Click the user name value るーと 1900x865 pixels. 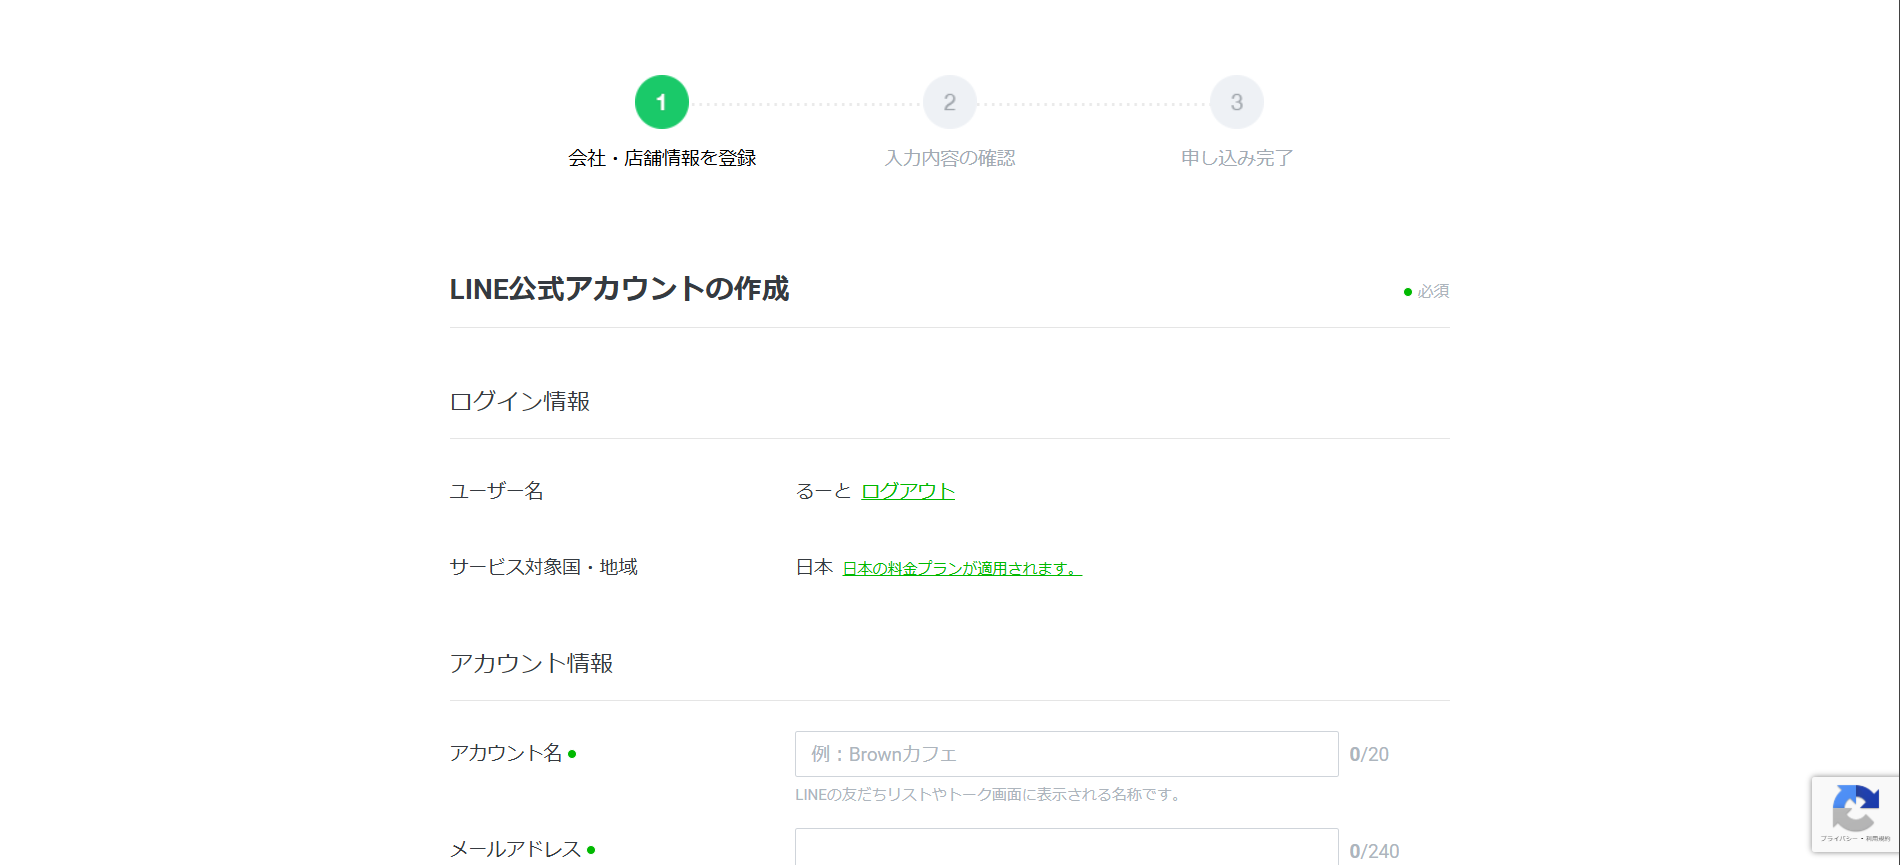pos(823,491)
